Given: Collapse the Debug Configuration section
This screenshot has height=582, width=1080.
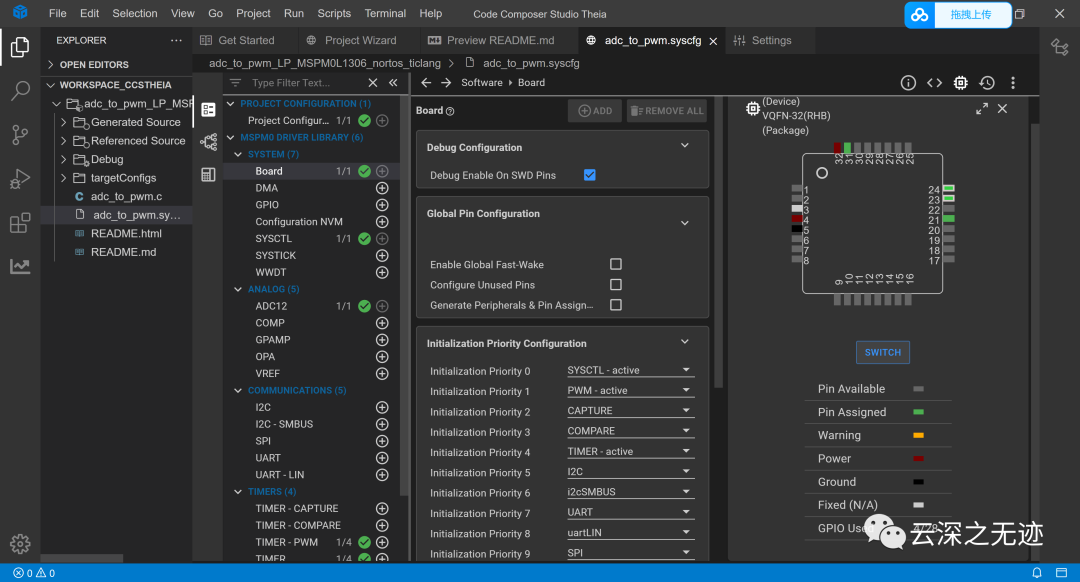Looking at the screenshot, I should point(685,146).
